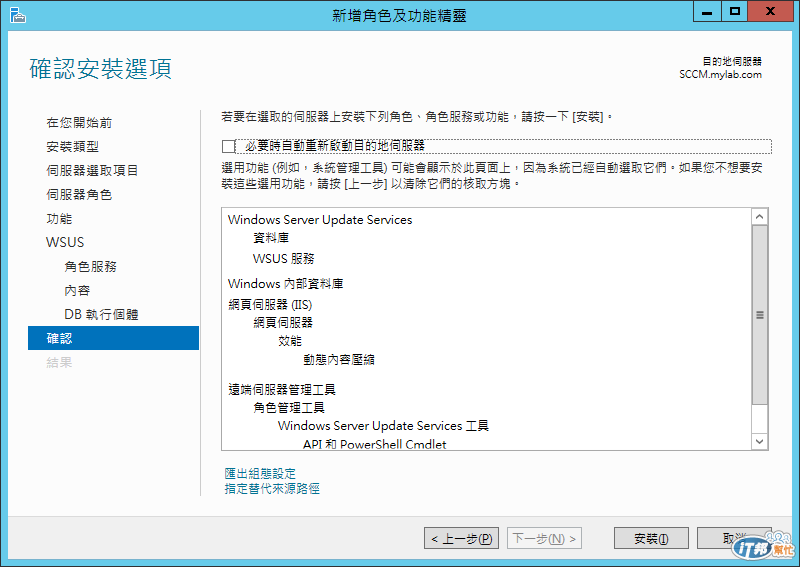Select the 資料庫 row in the list
Viewport: 800px width, 567px height.
[x=271, y=238]
